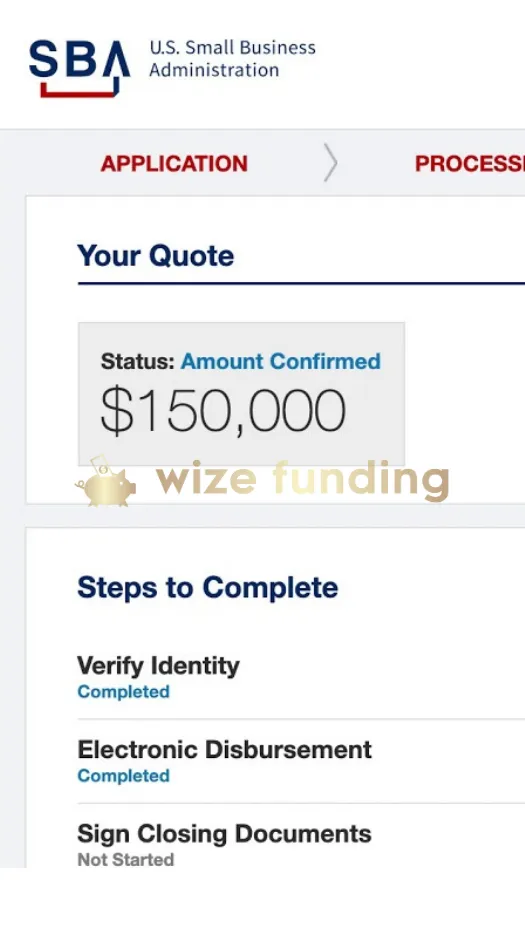Open the Sign Closing Documents step
Image resolution: width=525 pixels, height=934 pixels.
[x=225, y=834]
